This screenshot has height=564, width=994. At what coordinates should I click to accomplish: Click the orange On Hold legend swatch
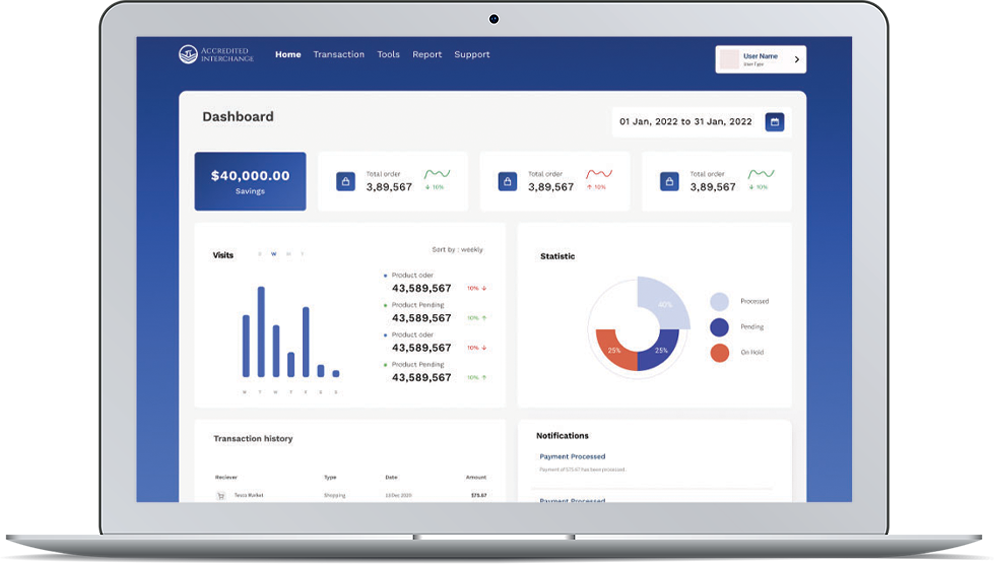[719, 353]
